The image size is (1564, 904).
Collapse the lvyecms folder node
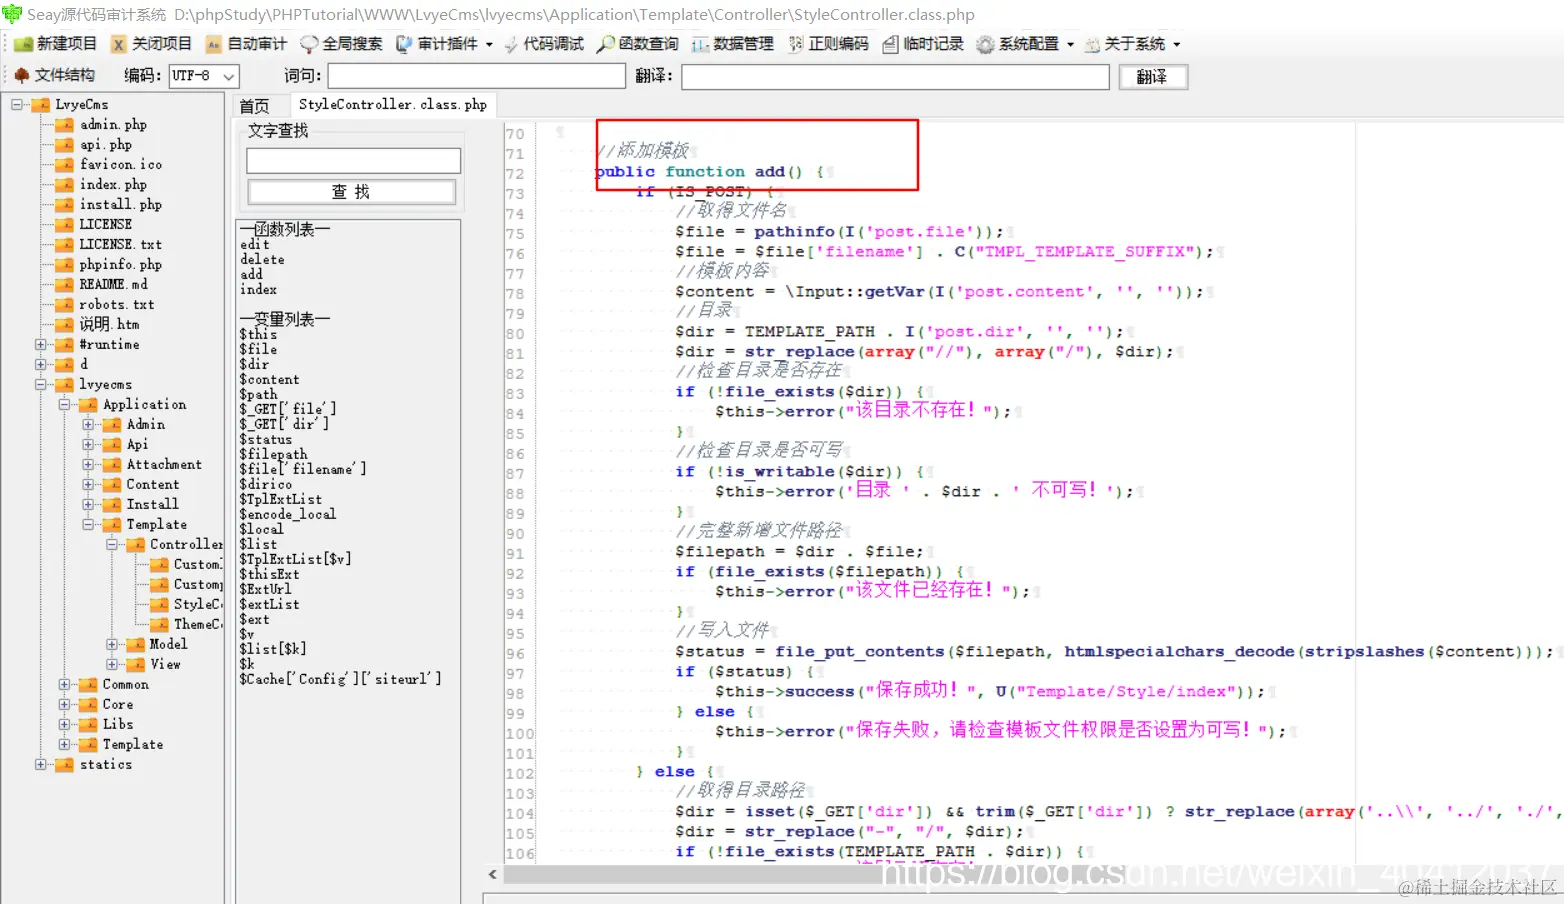pos(40,385)
